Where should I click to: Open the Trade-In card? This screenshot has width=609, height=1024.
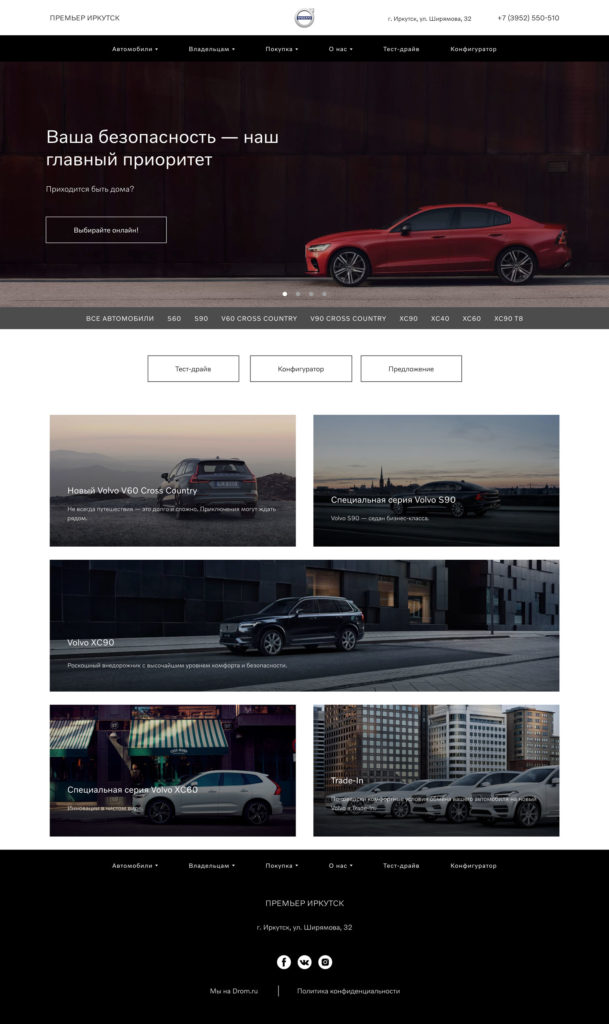(436, 770)
